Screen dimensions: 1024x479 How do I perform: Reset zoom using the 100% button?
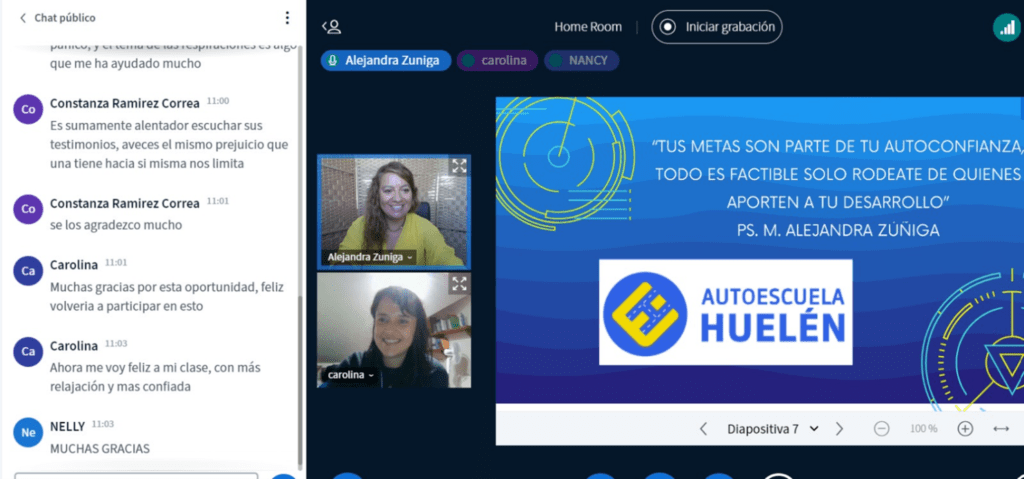[923, 429]
